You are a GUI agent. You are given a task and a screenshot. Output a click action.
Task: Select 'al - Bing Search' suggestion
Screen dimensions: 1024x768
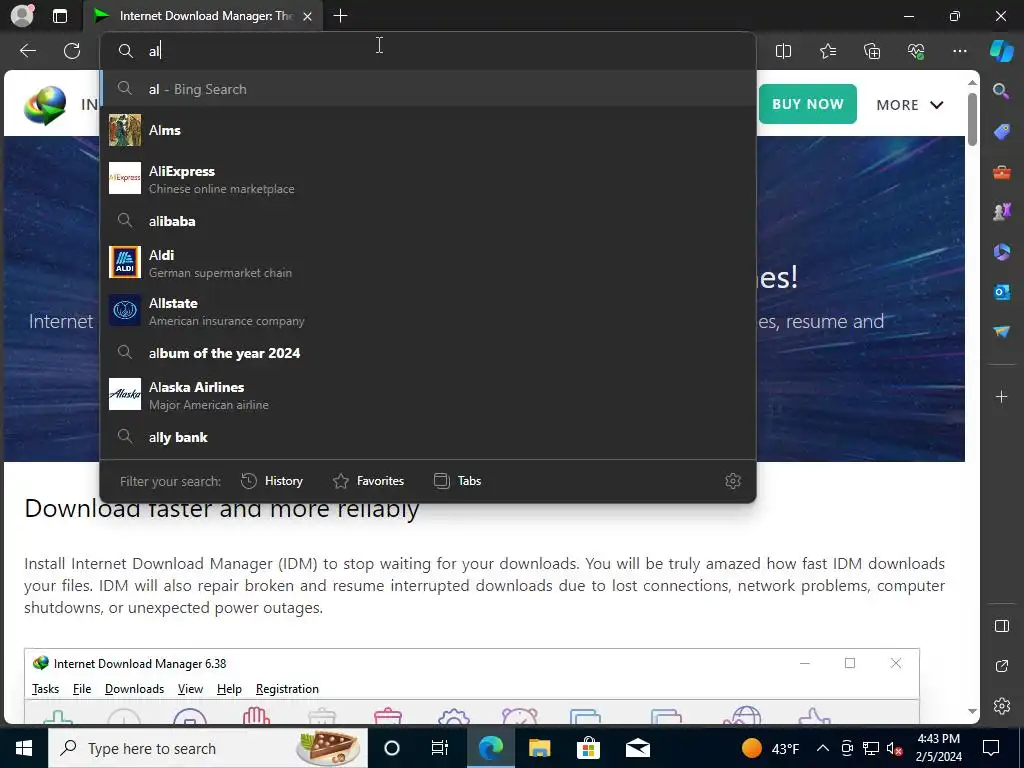(x=428, y=89)
